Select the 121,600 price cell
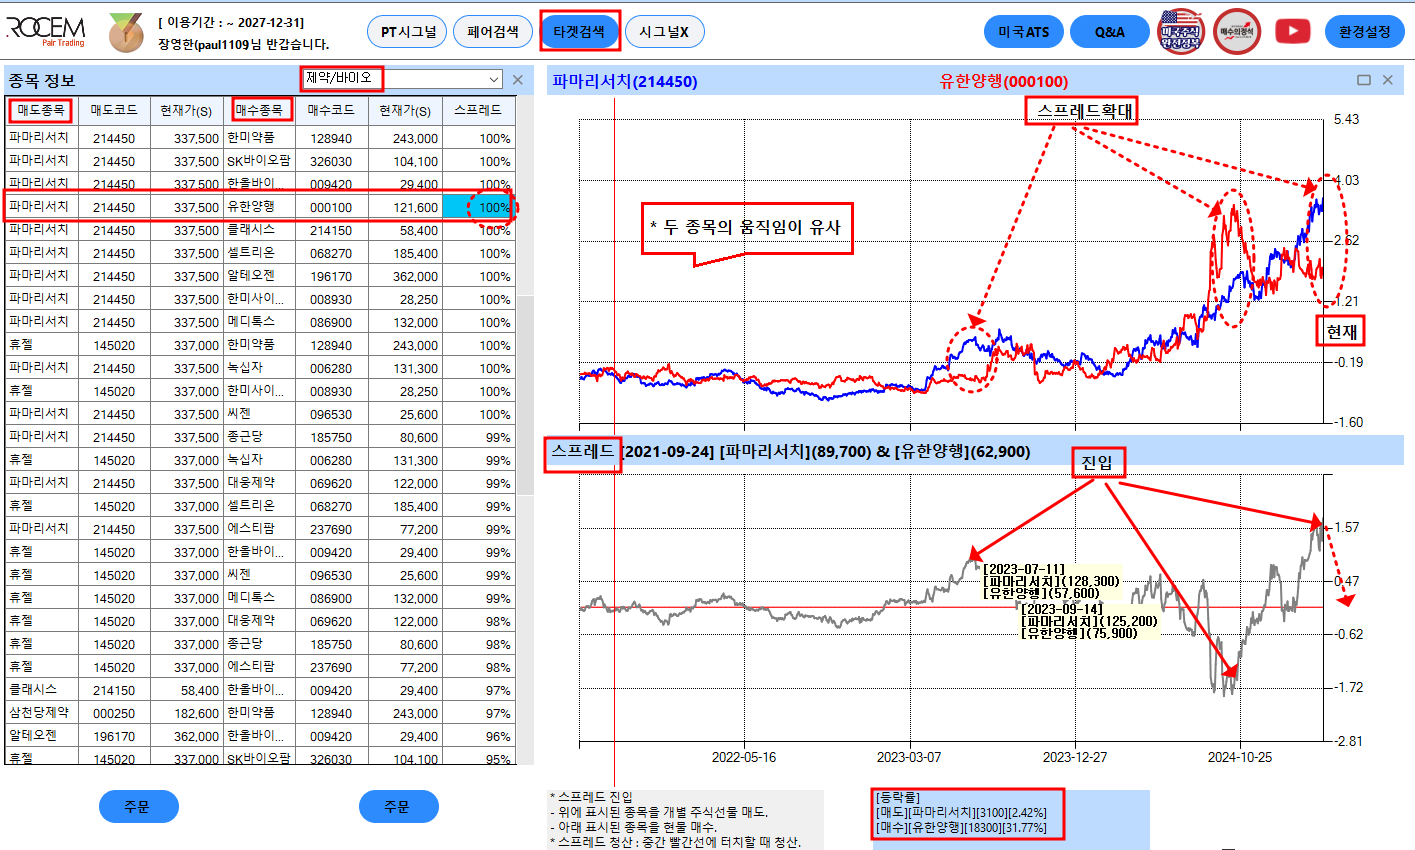This screenshot has height=850, width=1415. tap(405, 207)
